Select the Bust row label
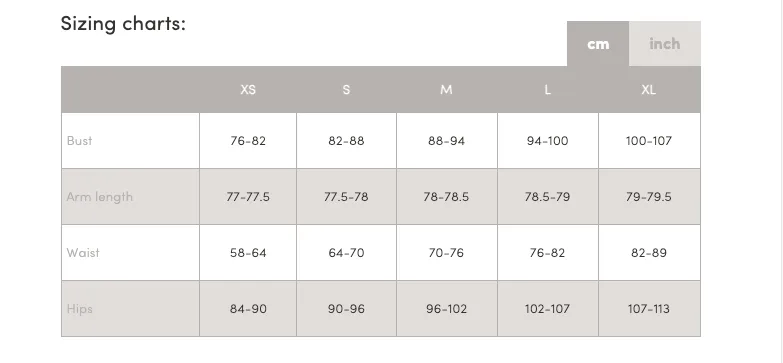Viewport: 783px width, 363px height. click(79, 141)
